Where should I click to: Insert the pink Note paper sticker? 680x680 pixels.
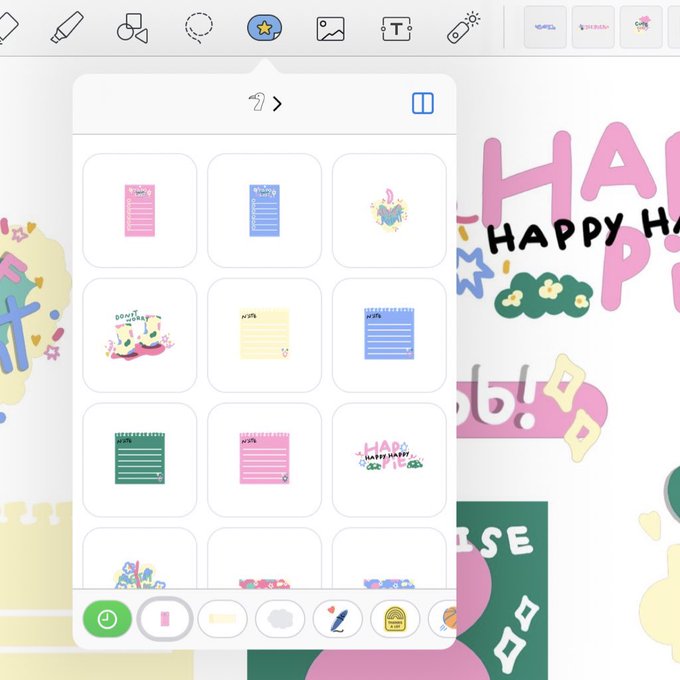click(x=265, y=460)
